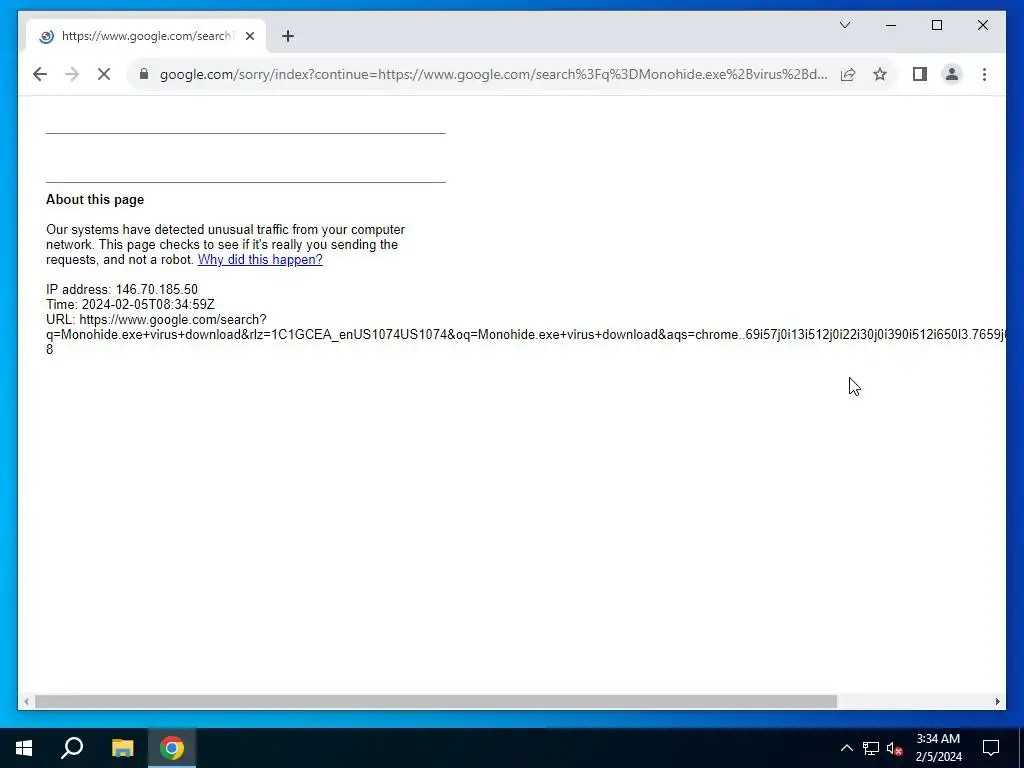Select the google.com/search tab
The width and height of the screenshot is (1024, 768).
(x=146, y=37)
